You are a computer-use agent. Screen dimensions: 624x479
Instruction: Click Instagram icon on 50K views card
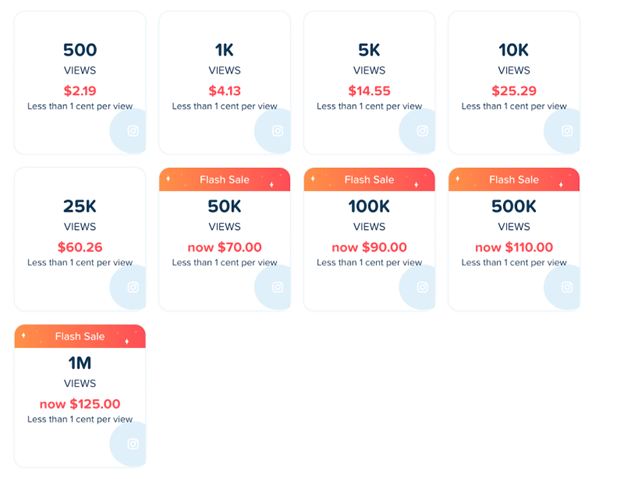coord(278,287)
